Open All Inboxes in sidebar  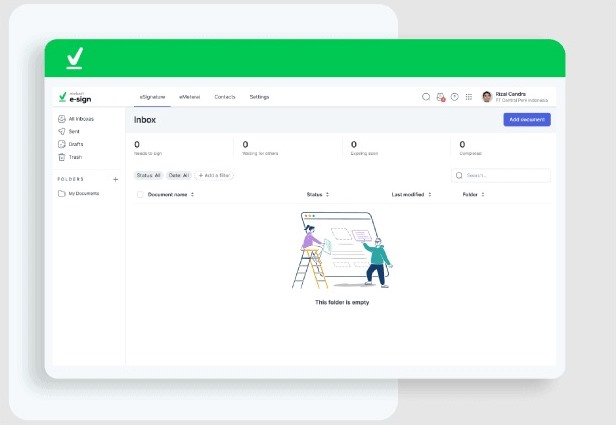pos(81,119)
